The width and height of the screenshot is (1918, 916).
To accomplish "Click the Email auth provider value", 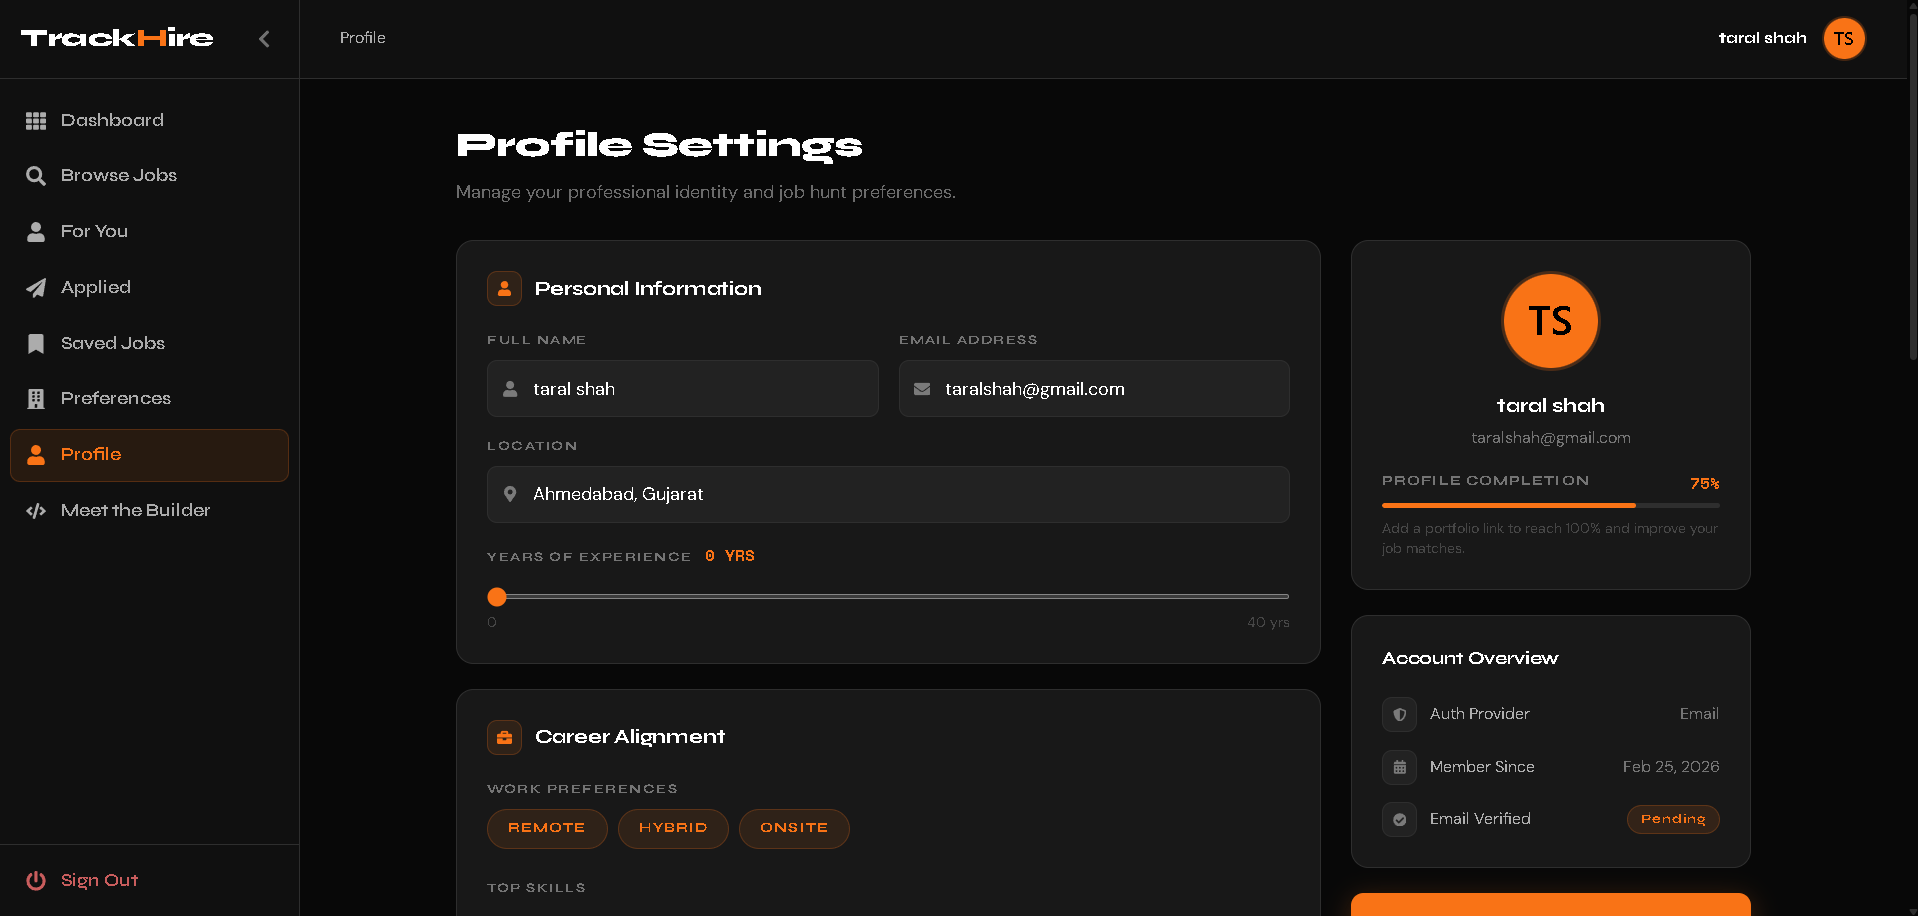I will [x=1699, y=714].
